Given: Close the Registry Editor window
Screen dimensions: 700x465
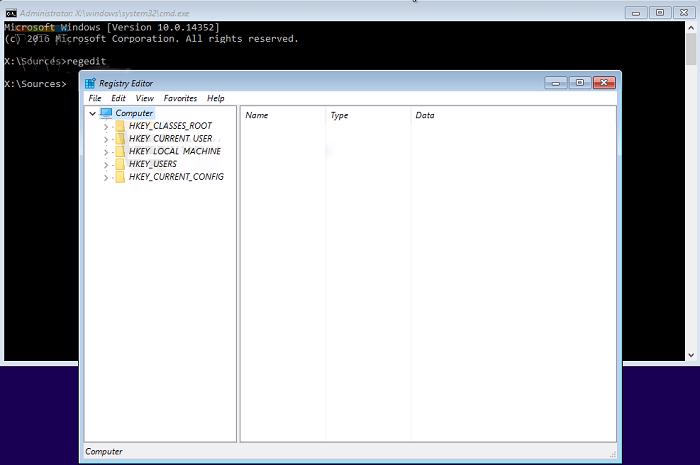Looking at the screenshot, I should 604,83.
